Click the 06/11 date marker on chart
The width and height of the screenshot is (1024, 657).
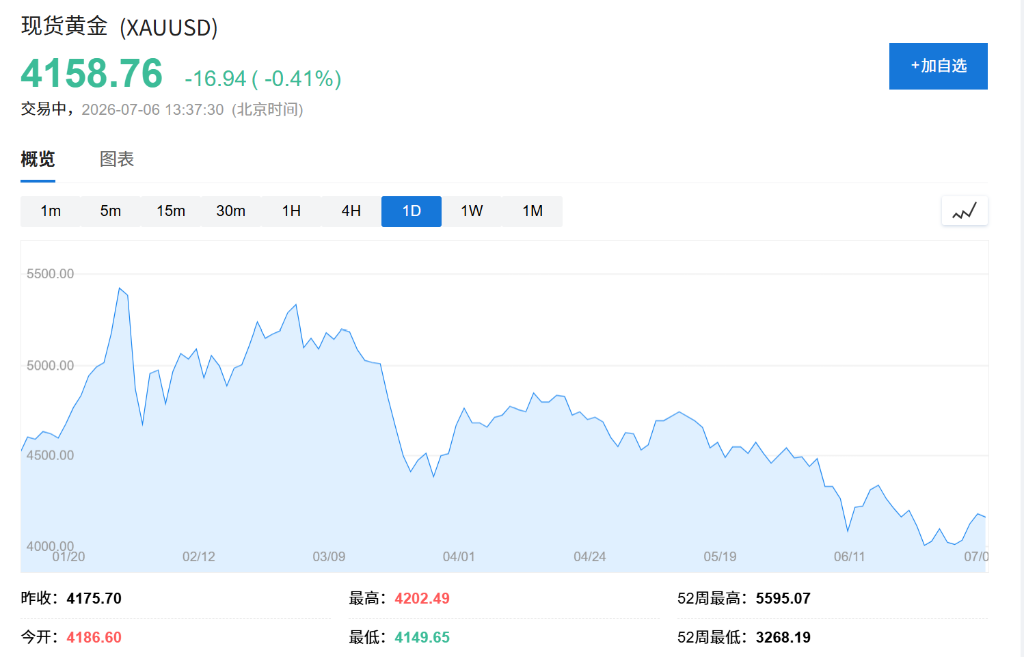[849, 556]
